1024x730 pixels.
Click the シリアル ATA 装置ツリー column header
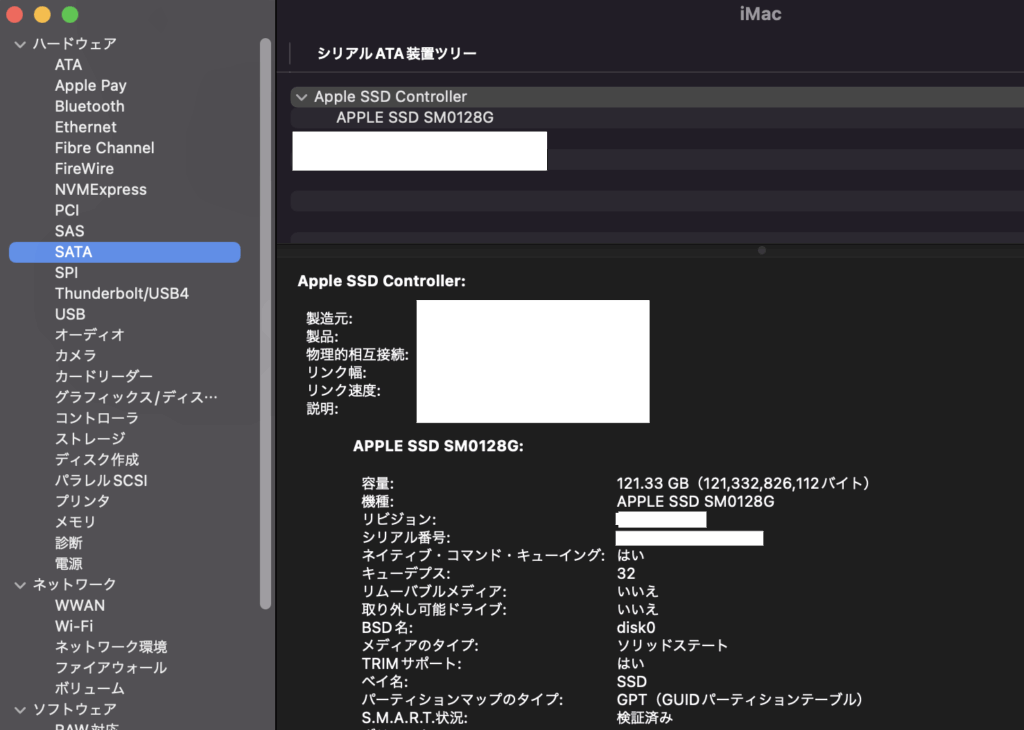(397, 54)
